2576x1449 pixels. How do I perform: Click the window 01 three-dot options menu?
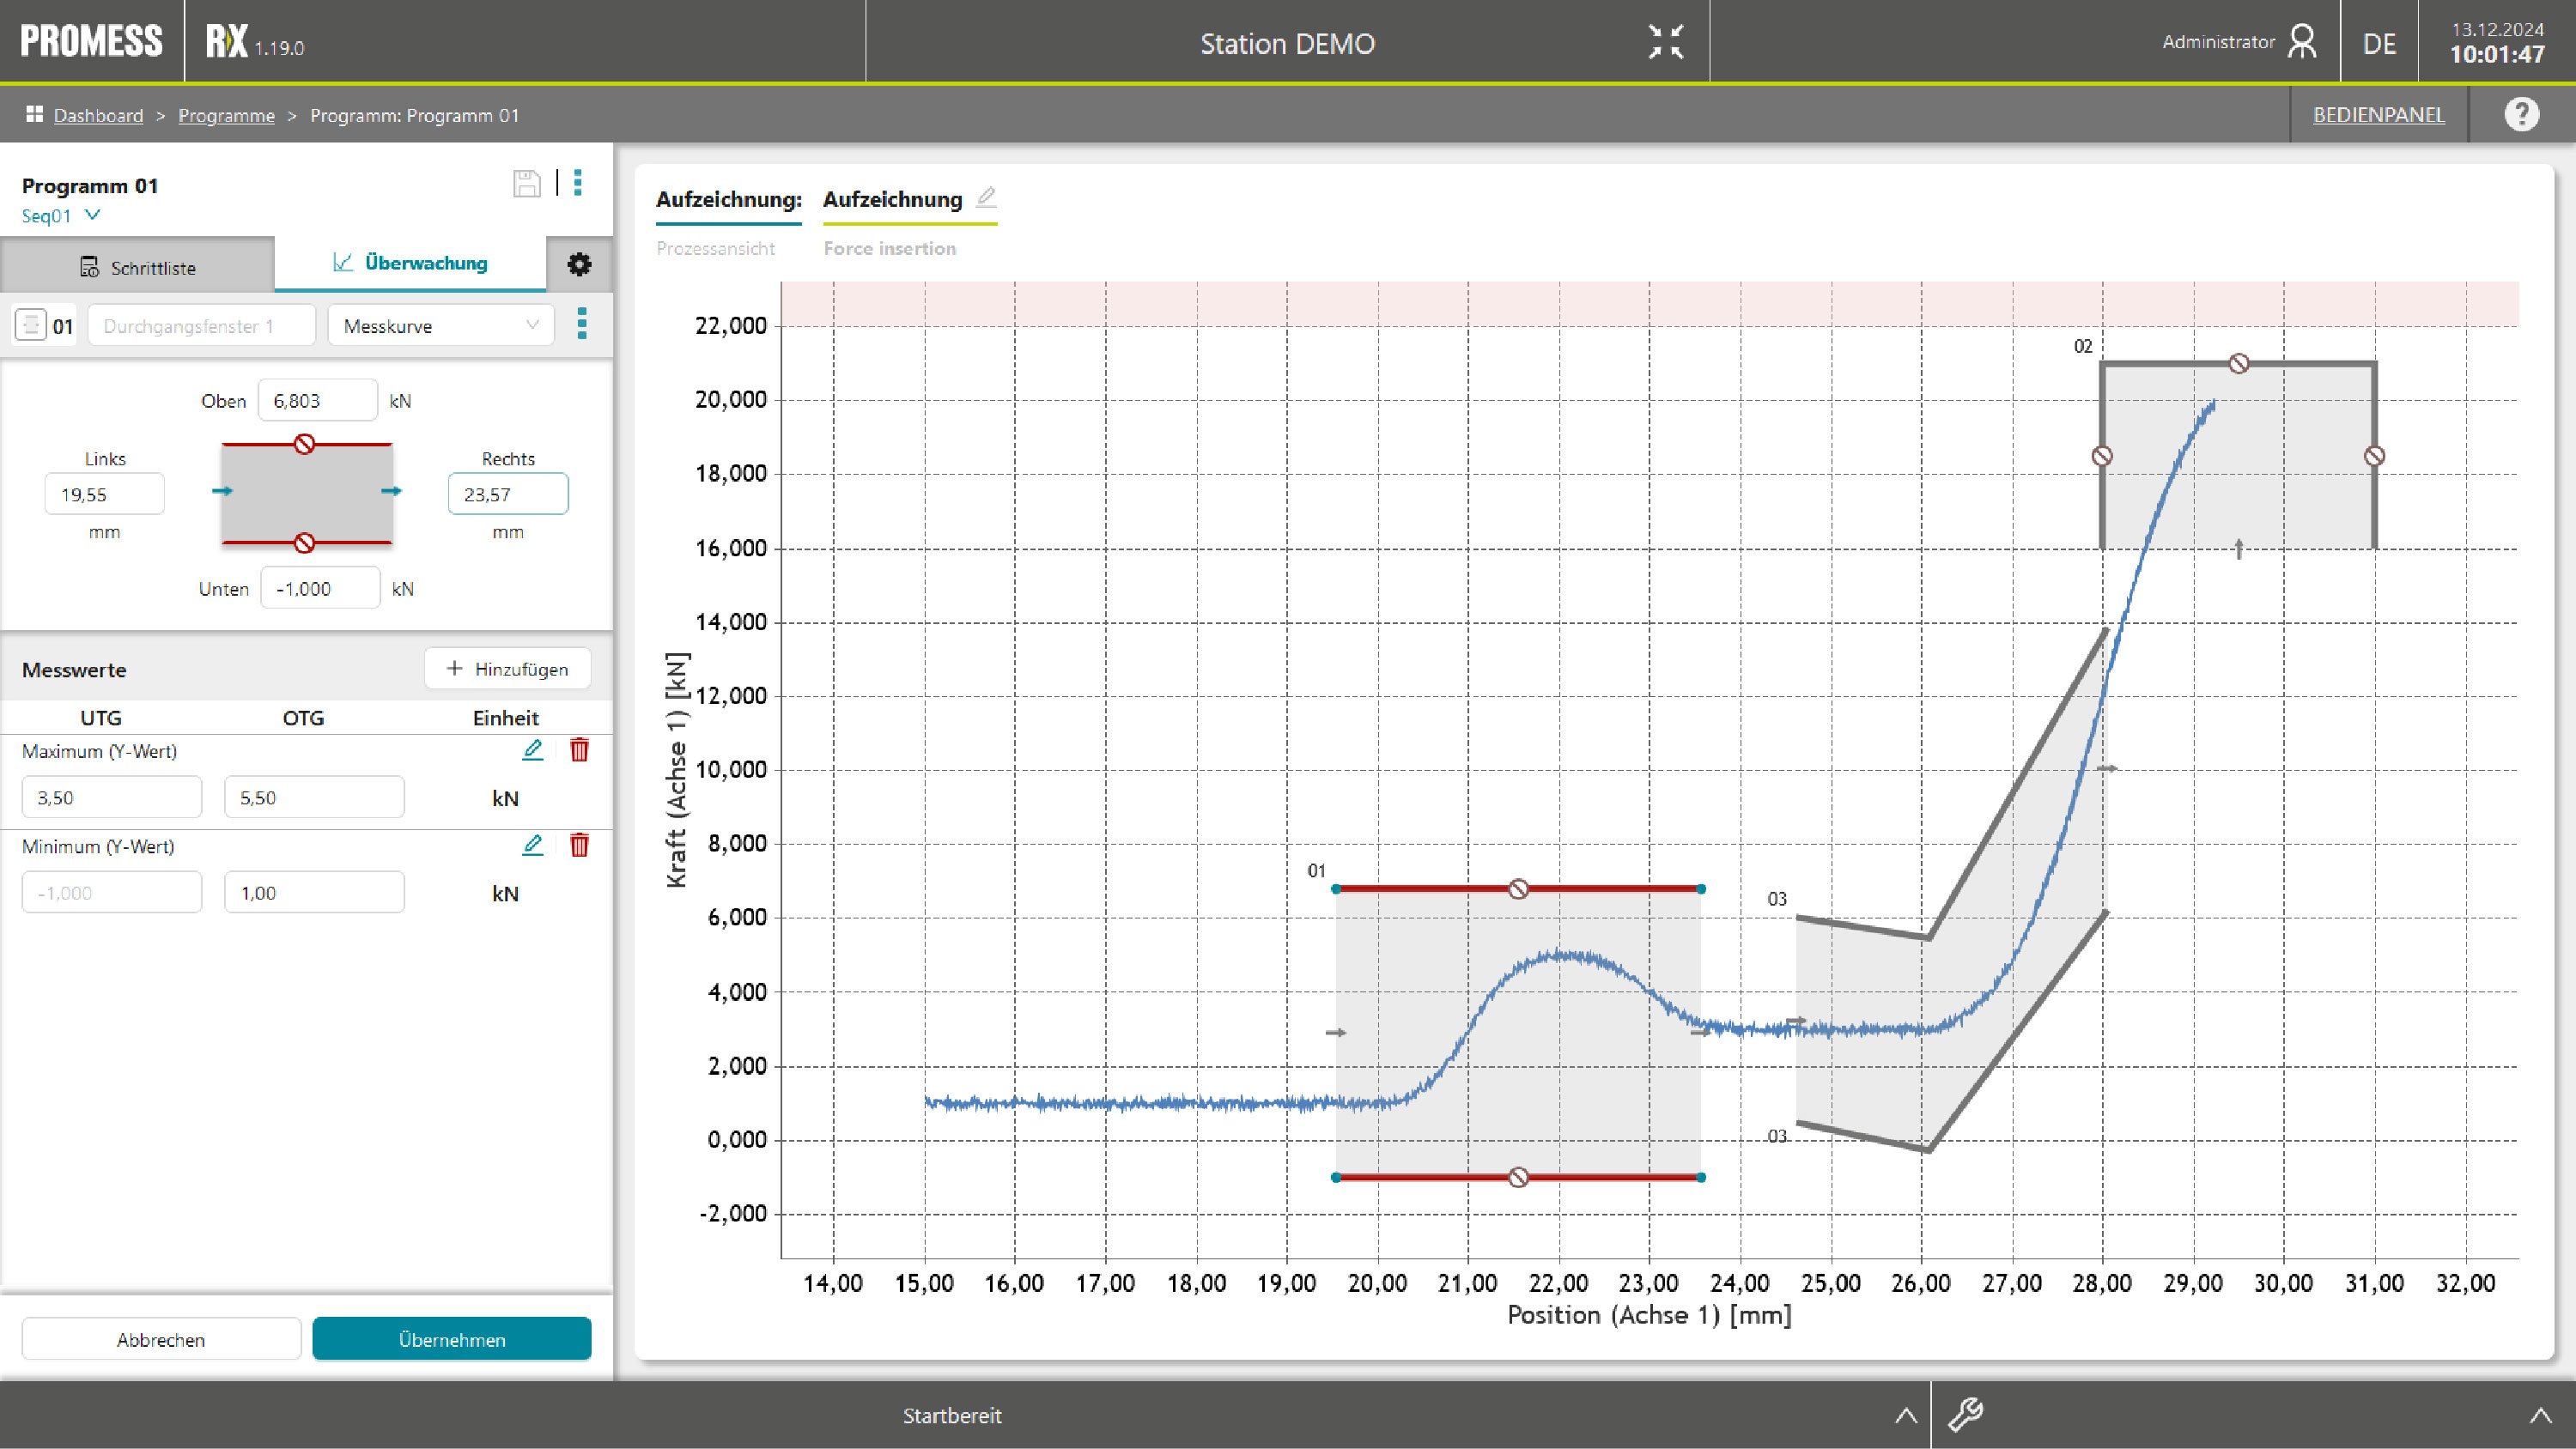(582, 324)
